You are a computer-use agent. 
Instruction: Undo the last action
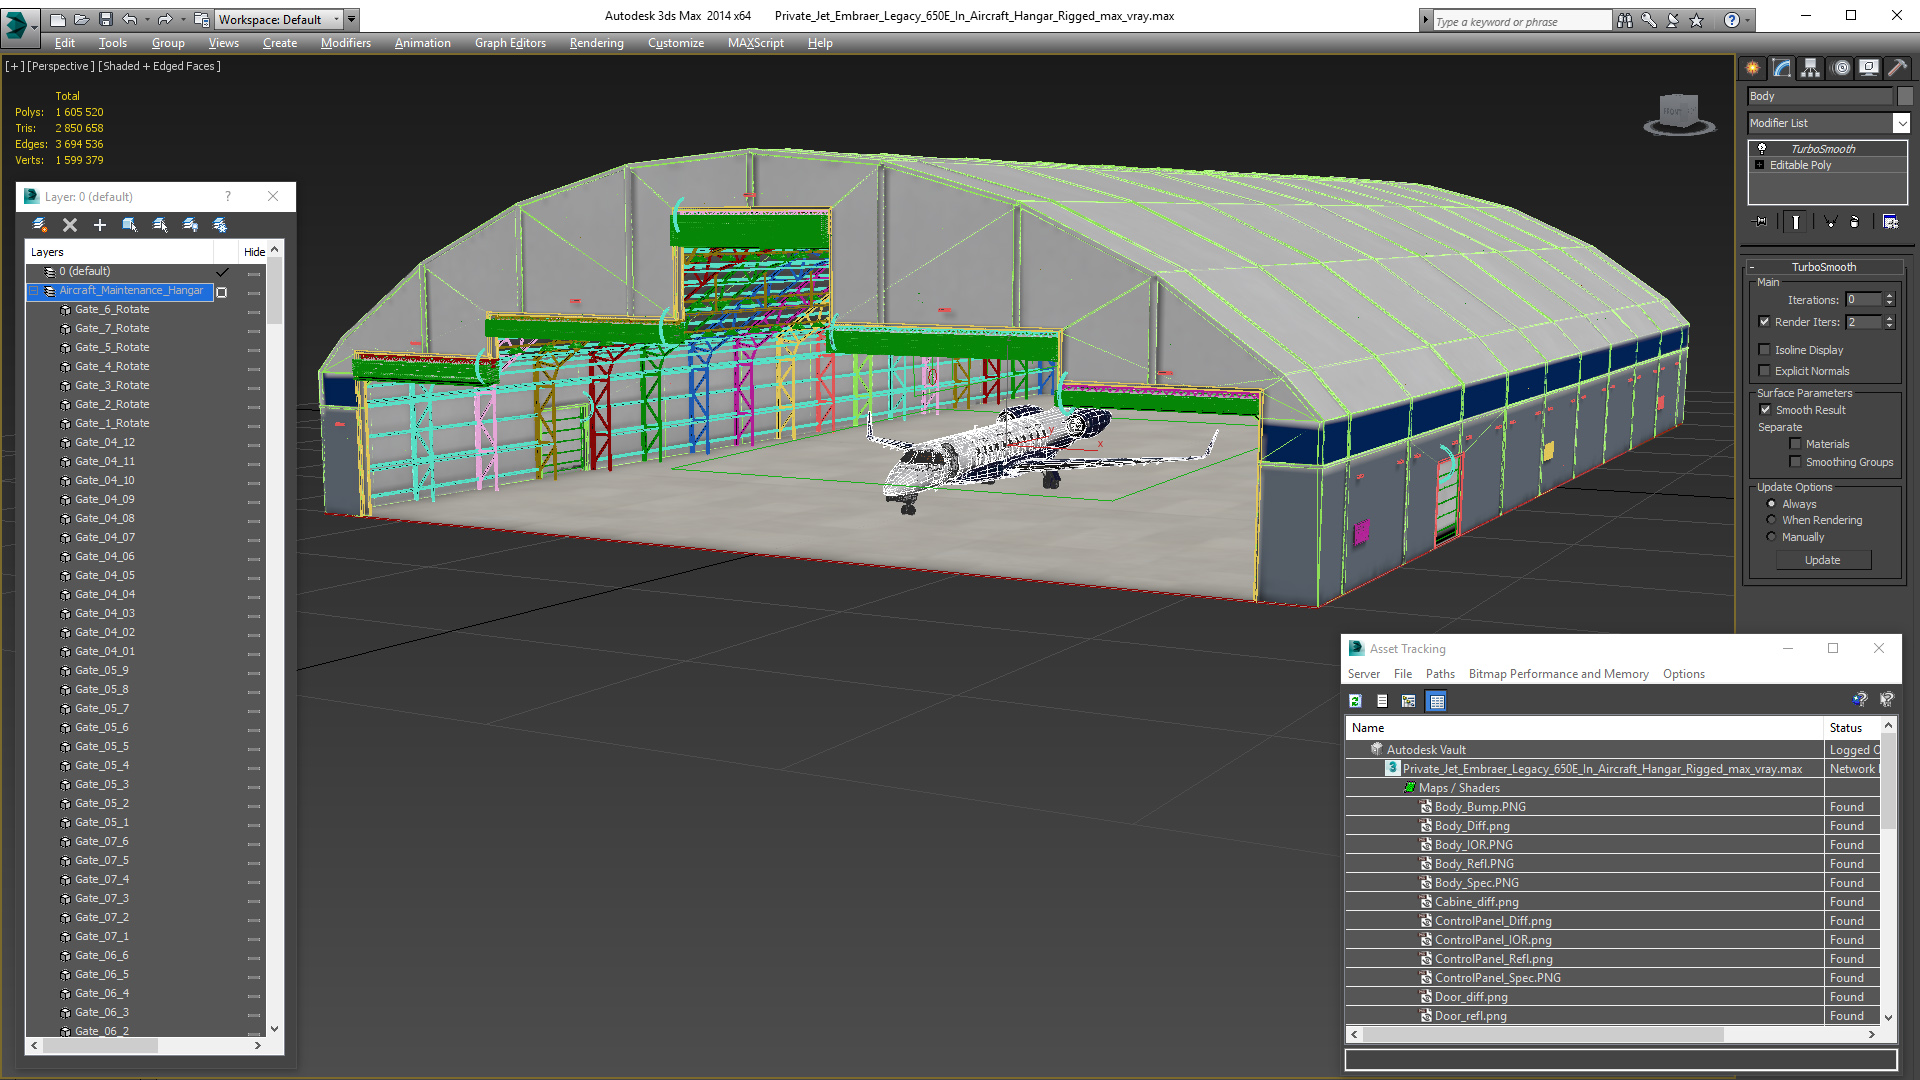(130, 19)
